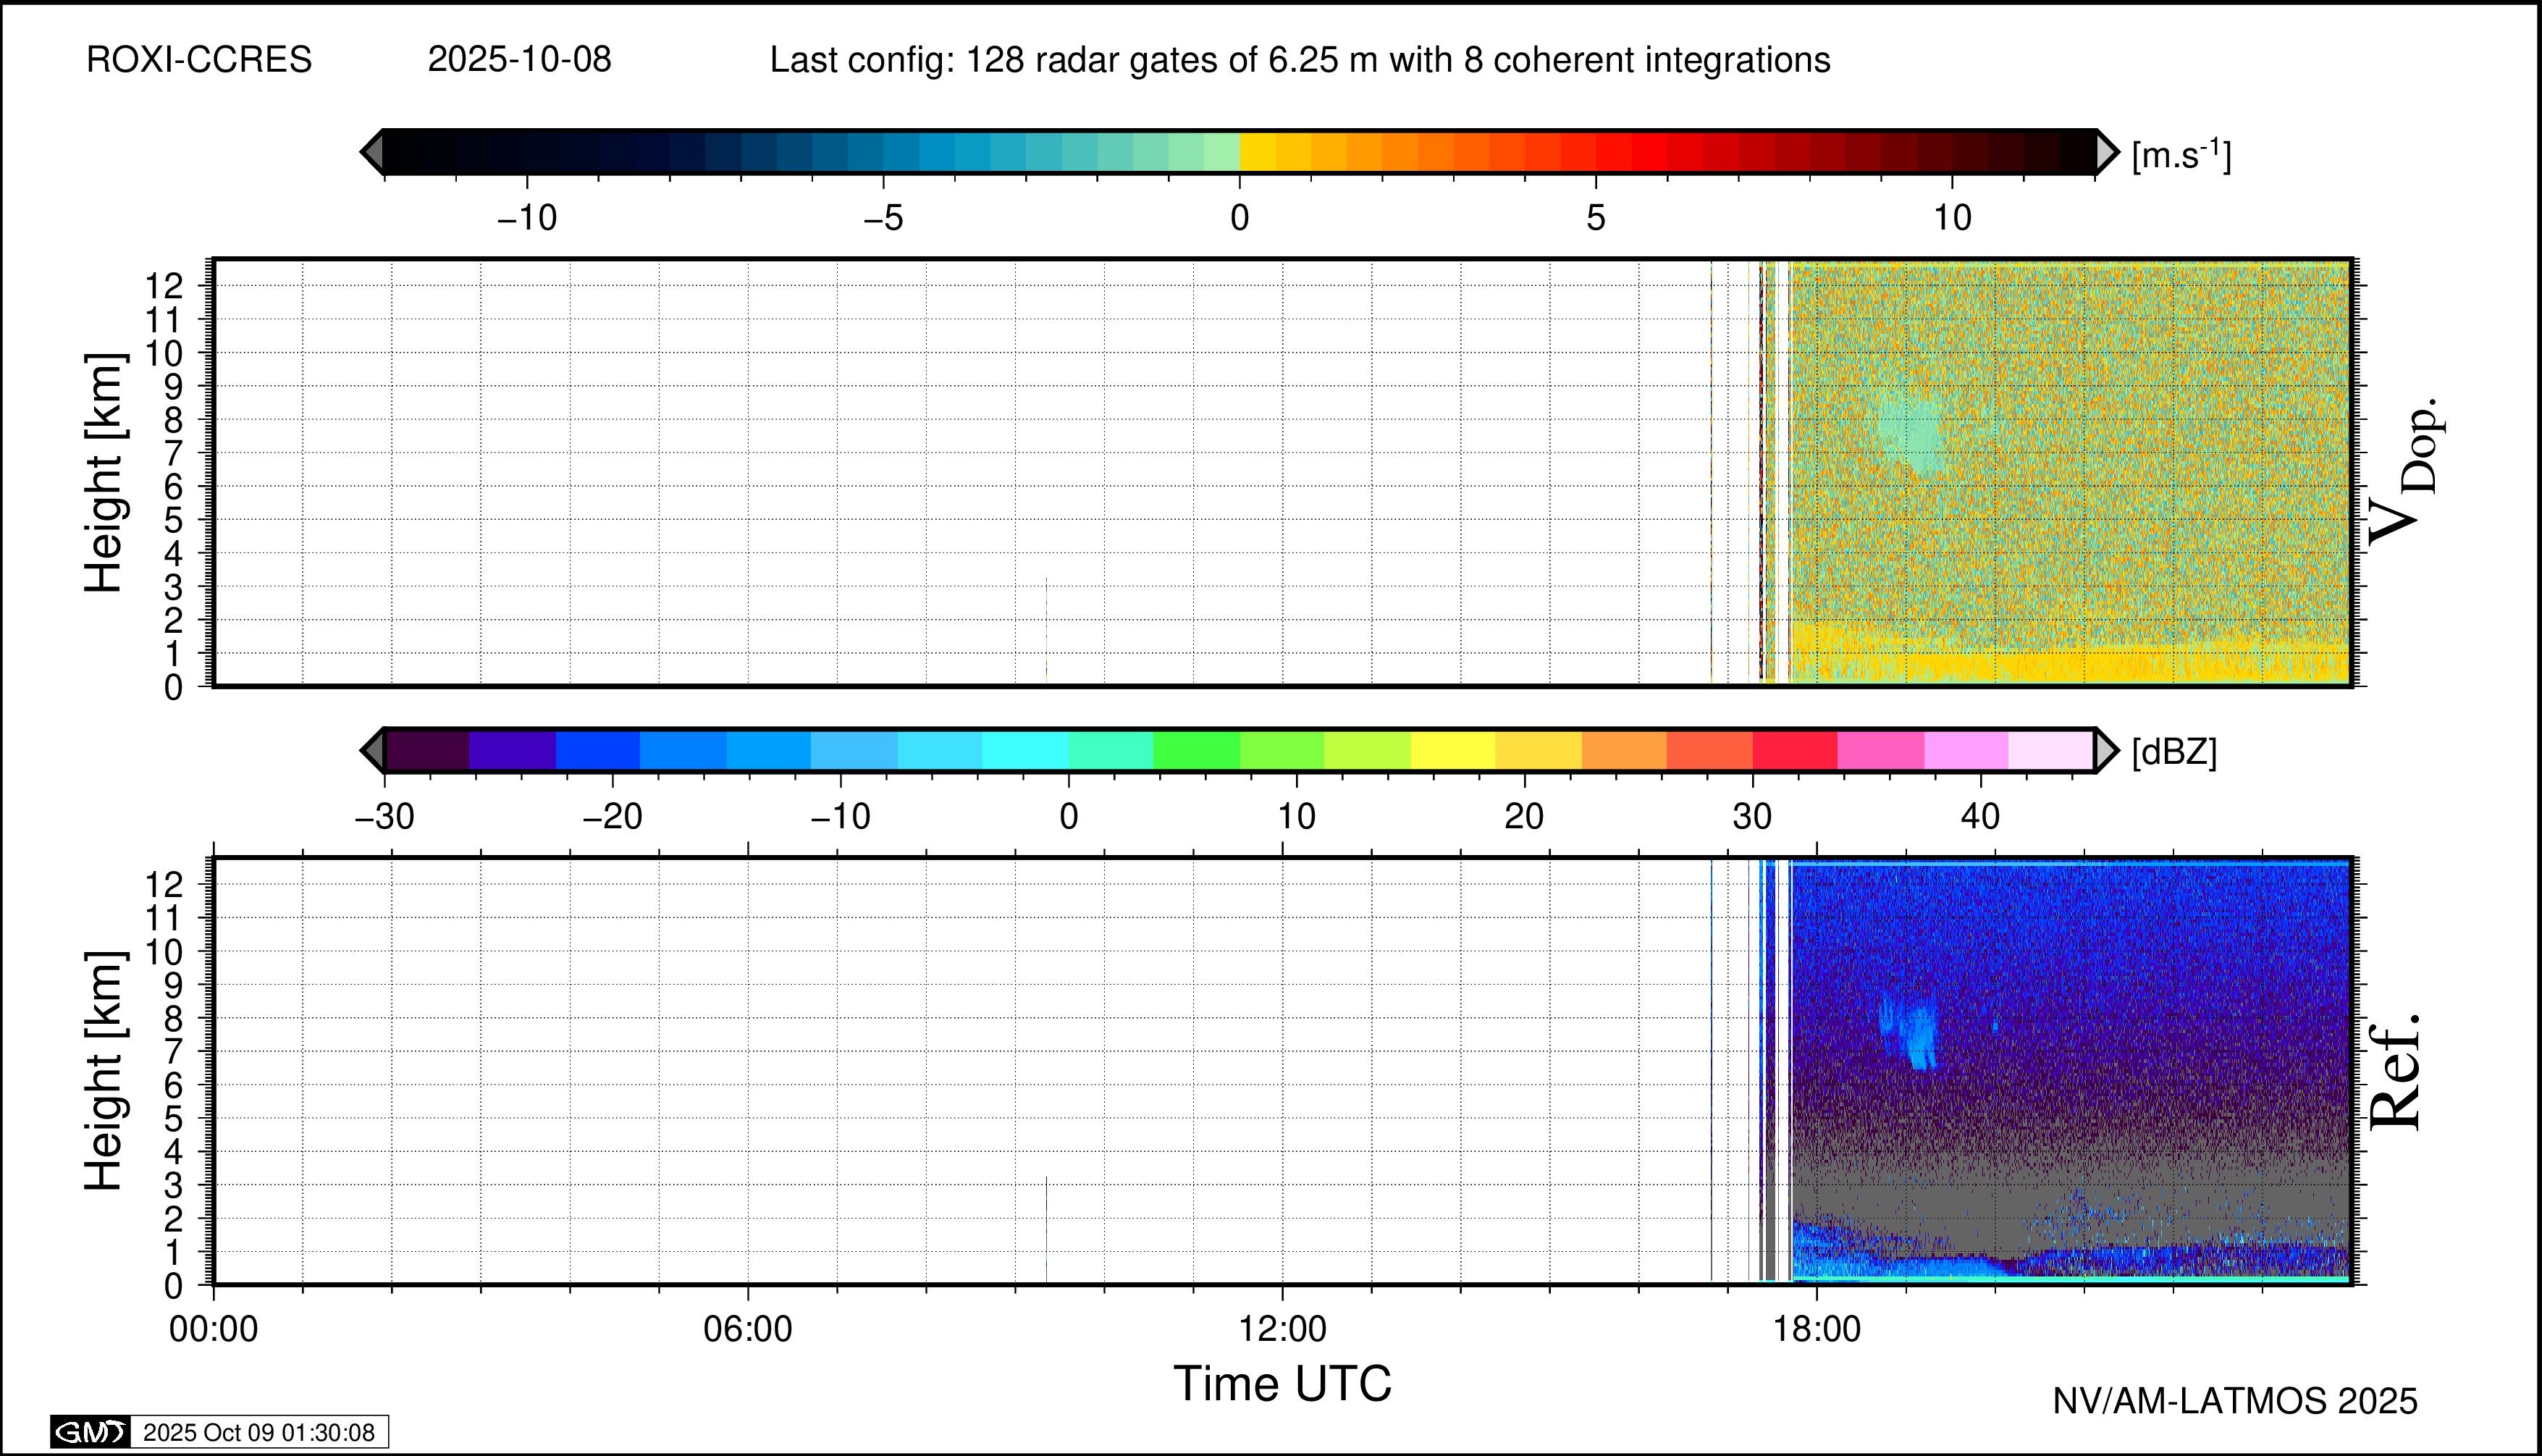This screenshot has width=2542, height=1456.
Task: Click right arrow of velocity colorbar
Action: [x=2106, y=152]
